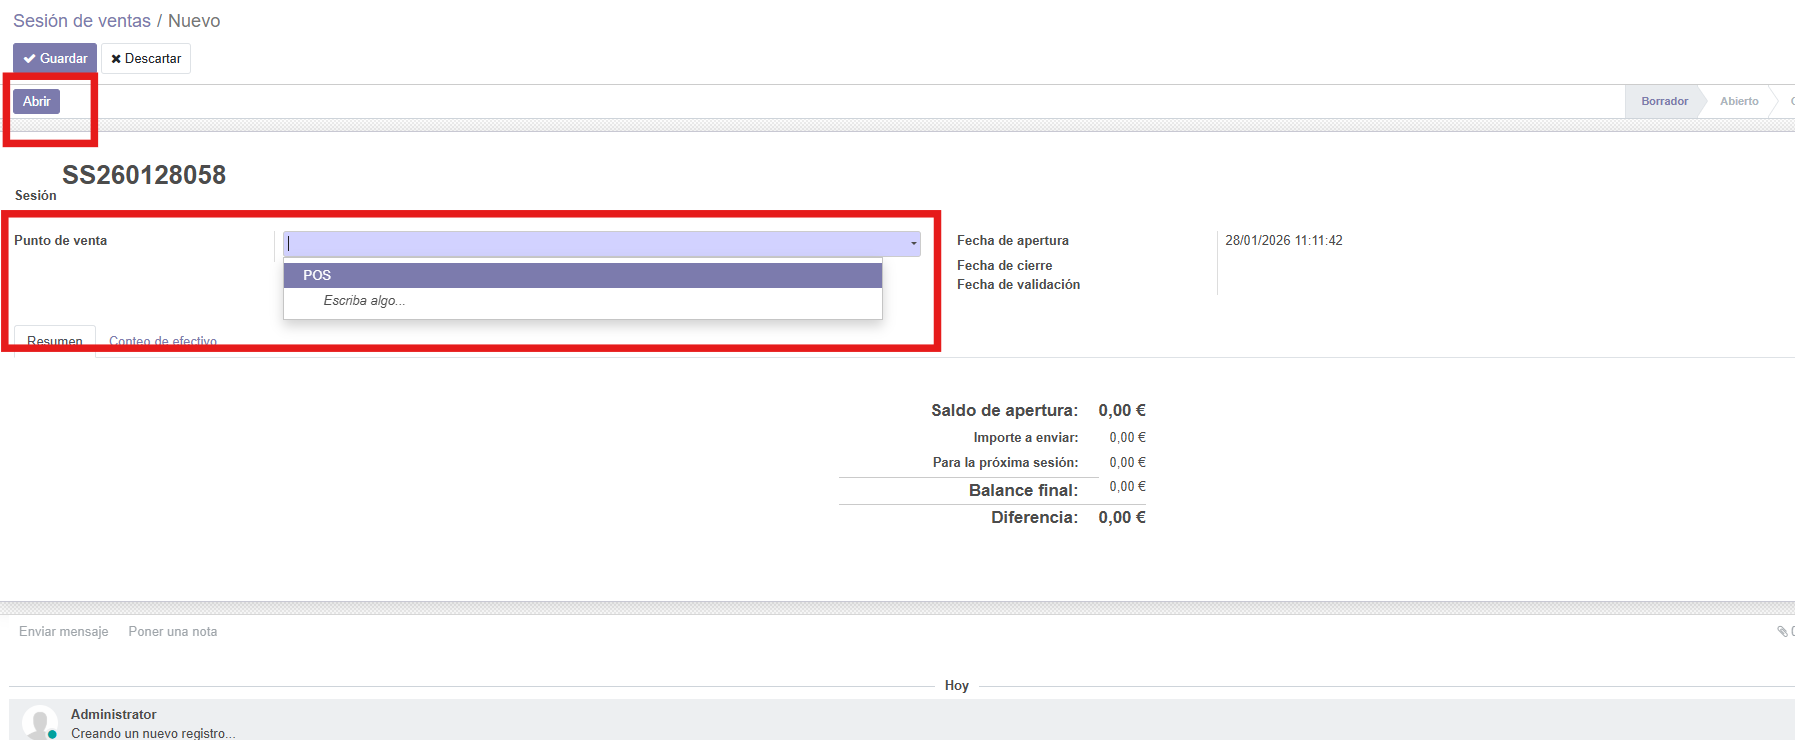This screenshot has width=1795, height=740.
Task: Click the checkmark icon on Guardar
Action: (29, 59)
